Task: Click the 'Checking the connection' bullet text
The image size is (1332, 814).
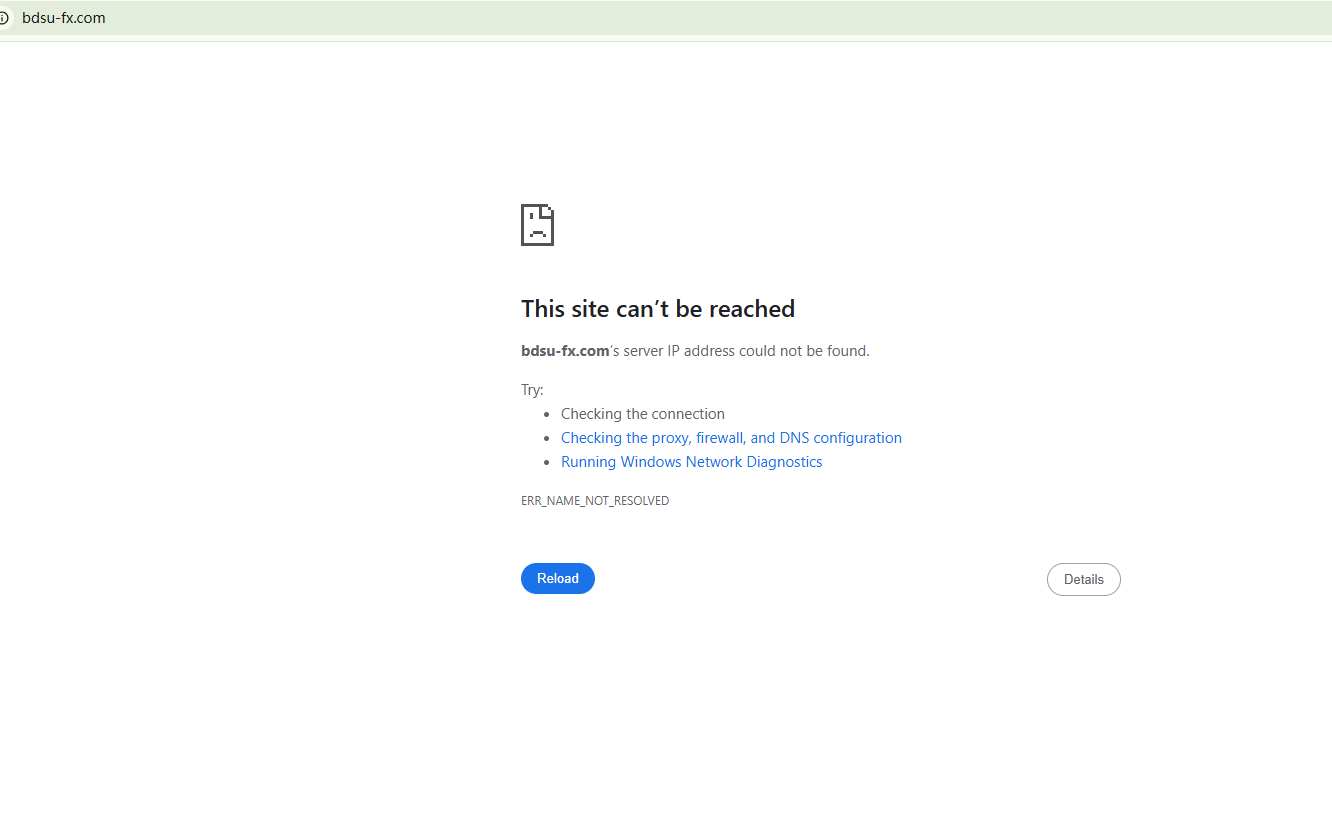Action: point(643,414)
